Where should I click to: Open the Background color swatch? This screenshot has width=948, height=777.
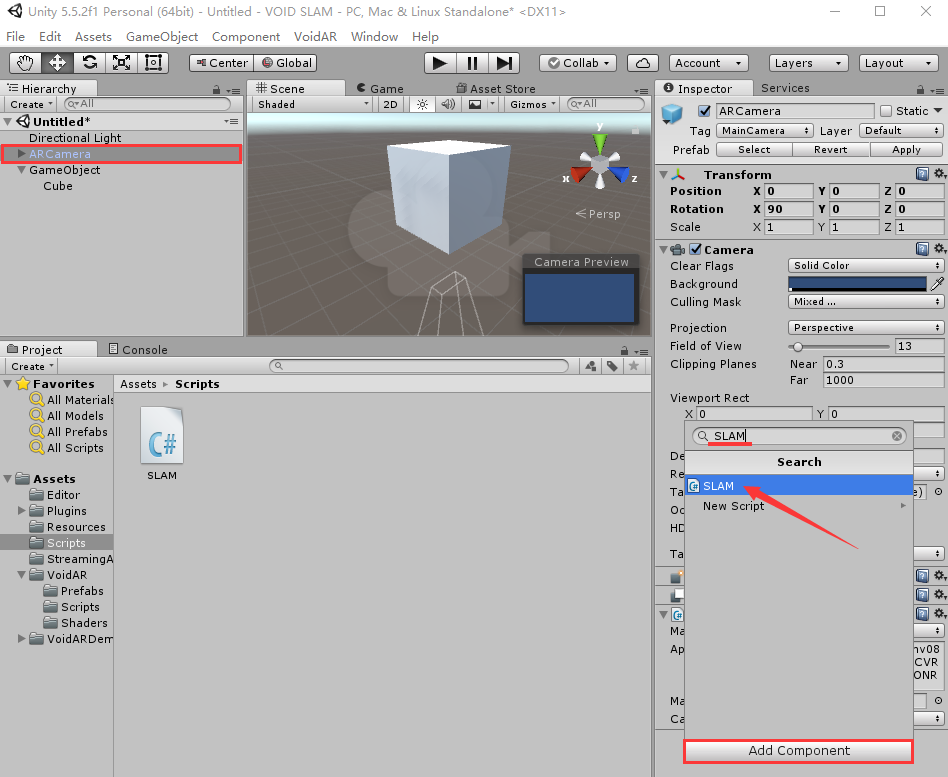point(857,284)
